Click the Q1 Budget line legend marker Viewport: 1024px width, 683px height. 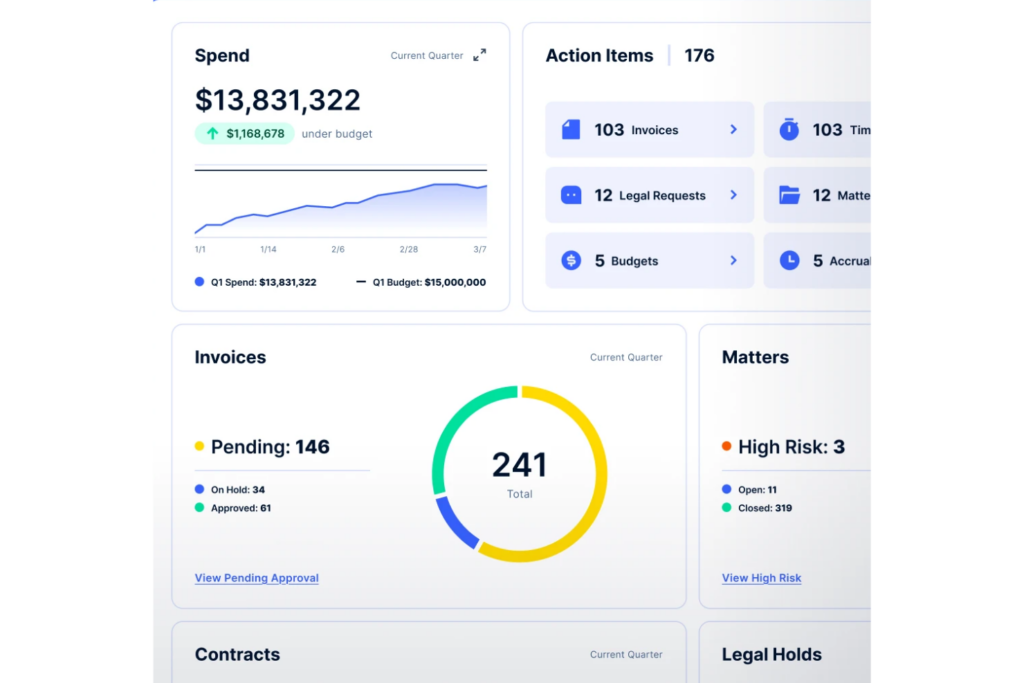pyautogui.click(x=360, y=282)
